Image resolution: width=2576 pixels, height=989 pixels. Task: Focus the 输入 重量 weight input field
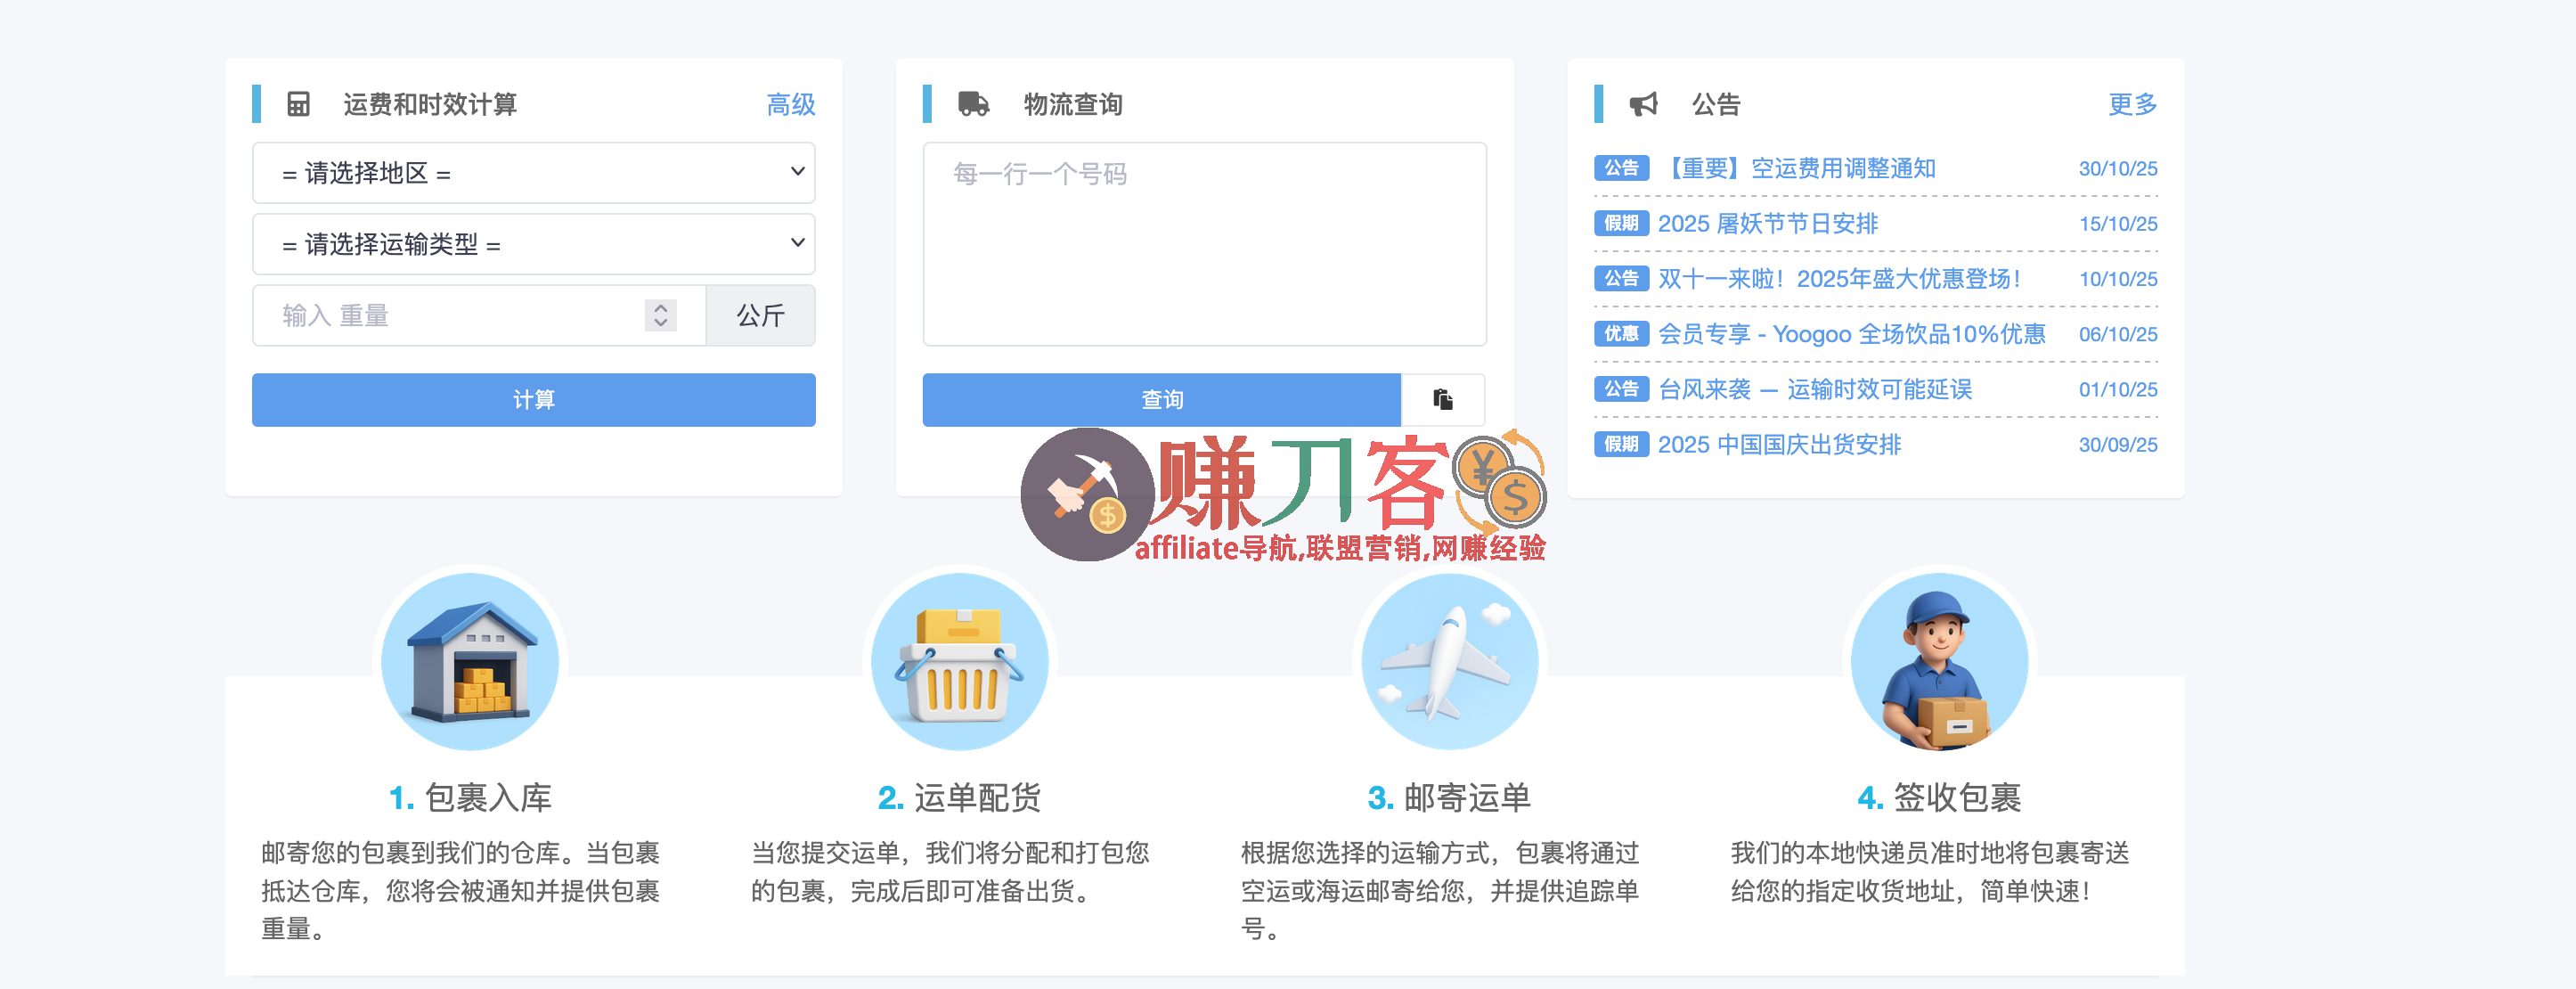pos(450,316)
